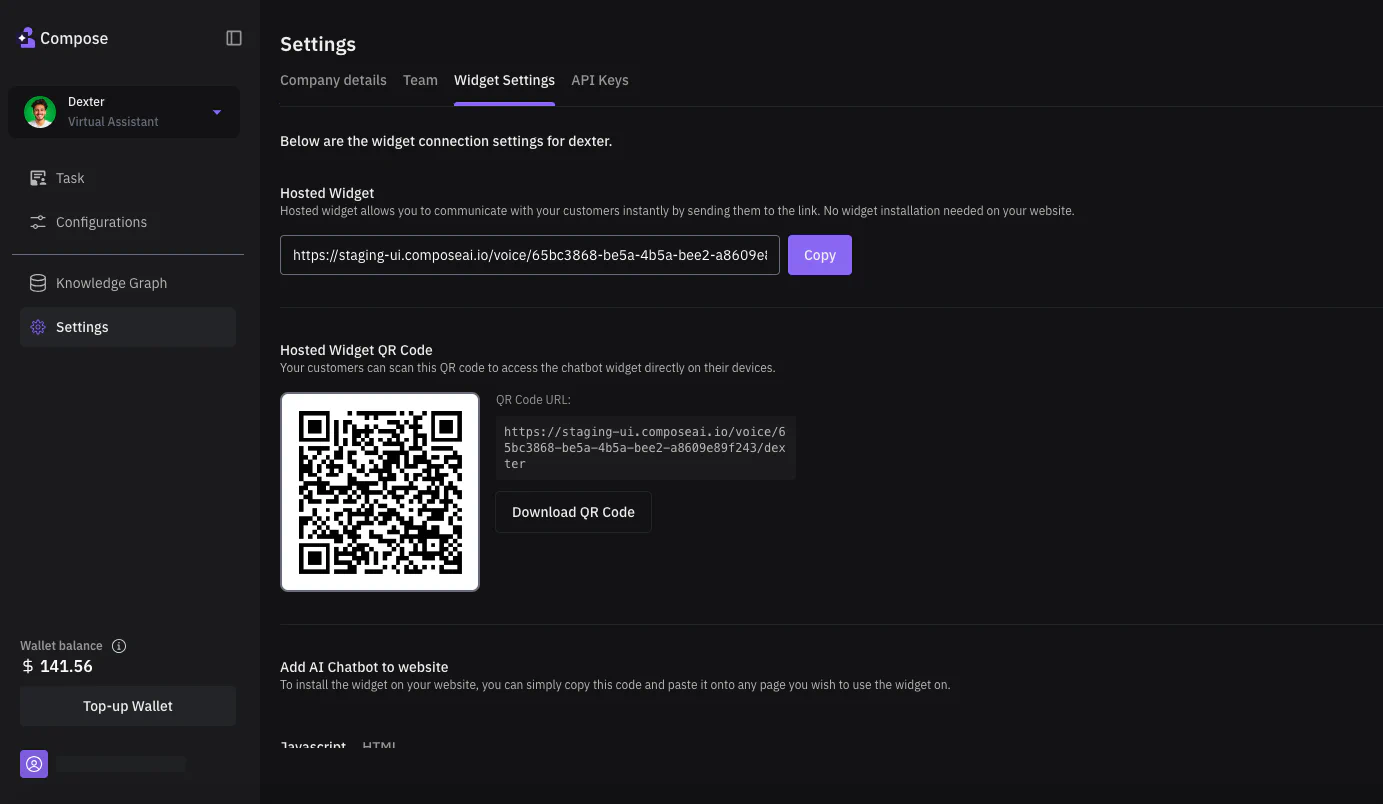Click the Settings page title
The width and height of the screenshot is (1383, 804).
[x=318, y=44]
